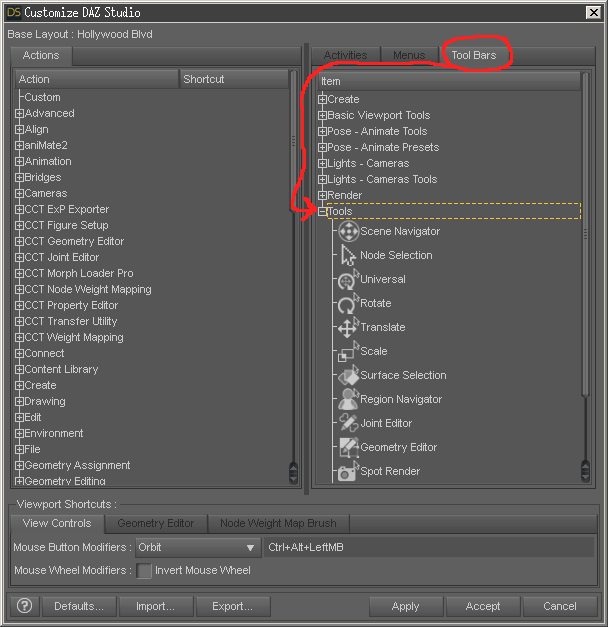Collapse the Tools toolbar group
608x627 pixels.
pyautogui.click(x=322, y=212)
